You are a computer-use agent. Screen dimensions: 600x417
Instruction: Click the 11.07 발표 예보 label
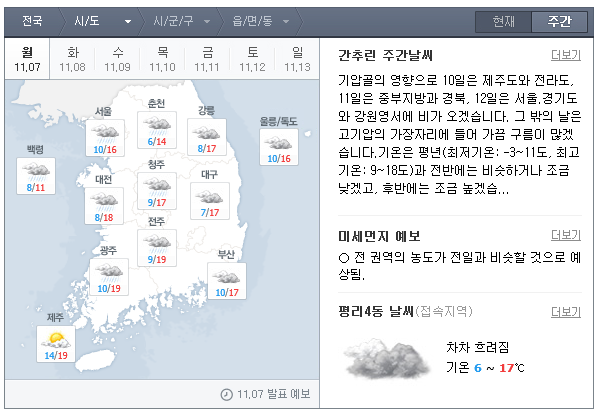[274, 394]
